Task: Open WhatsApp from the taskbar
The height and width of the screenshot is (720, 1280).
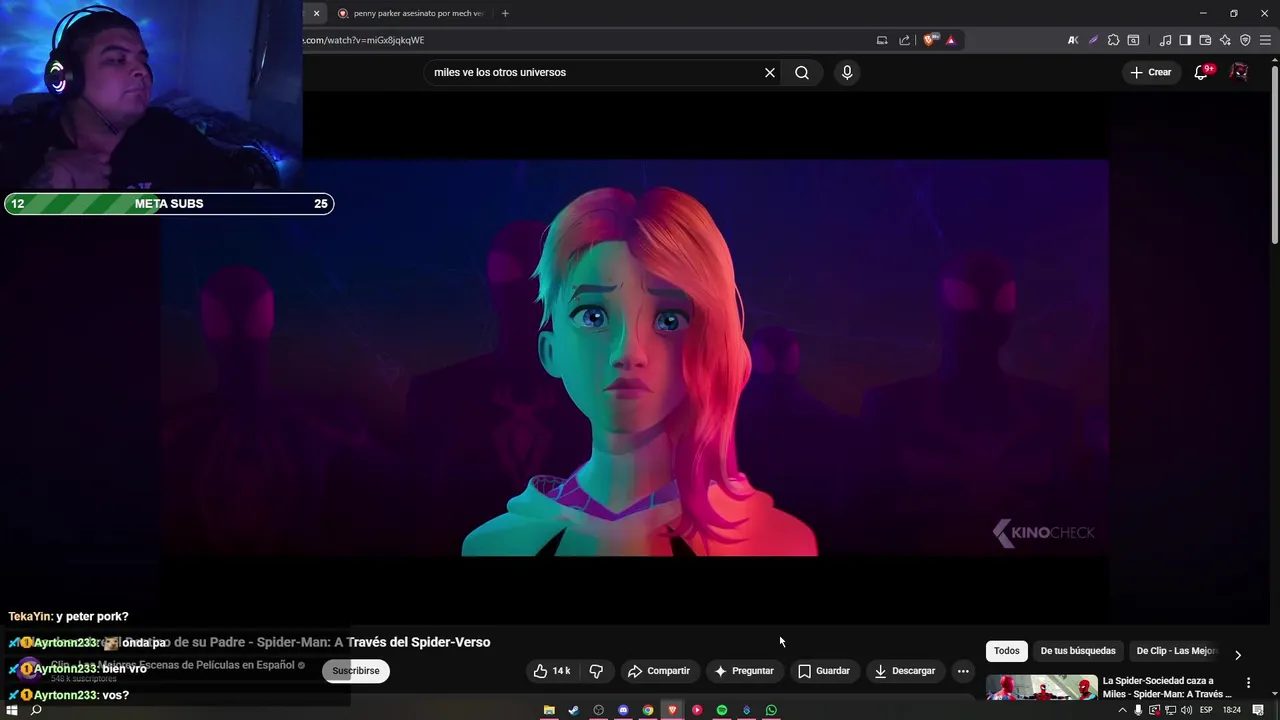Action: tap(771, 710)
